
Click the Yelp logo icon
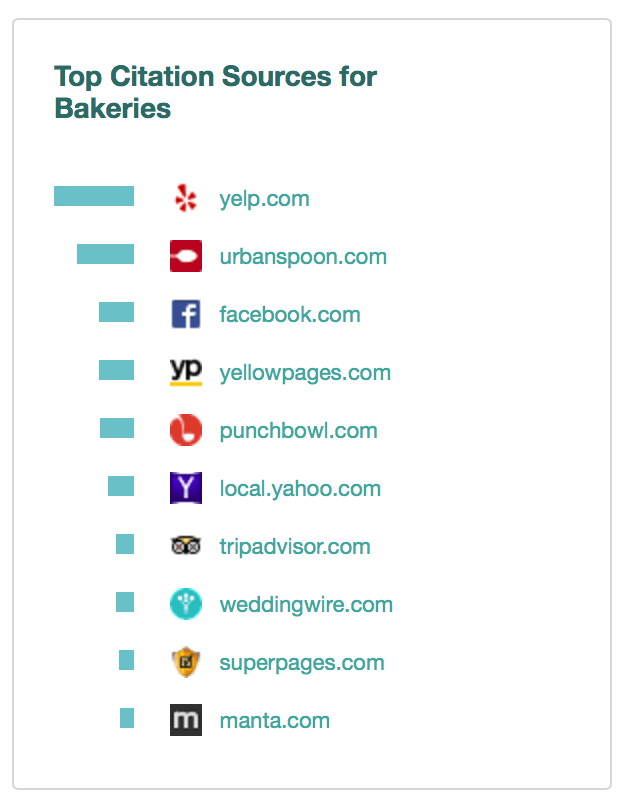pyautogui.click(x=186, y=198)
